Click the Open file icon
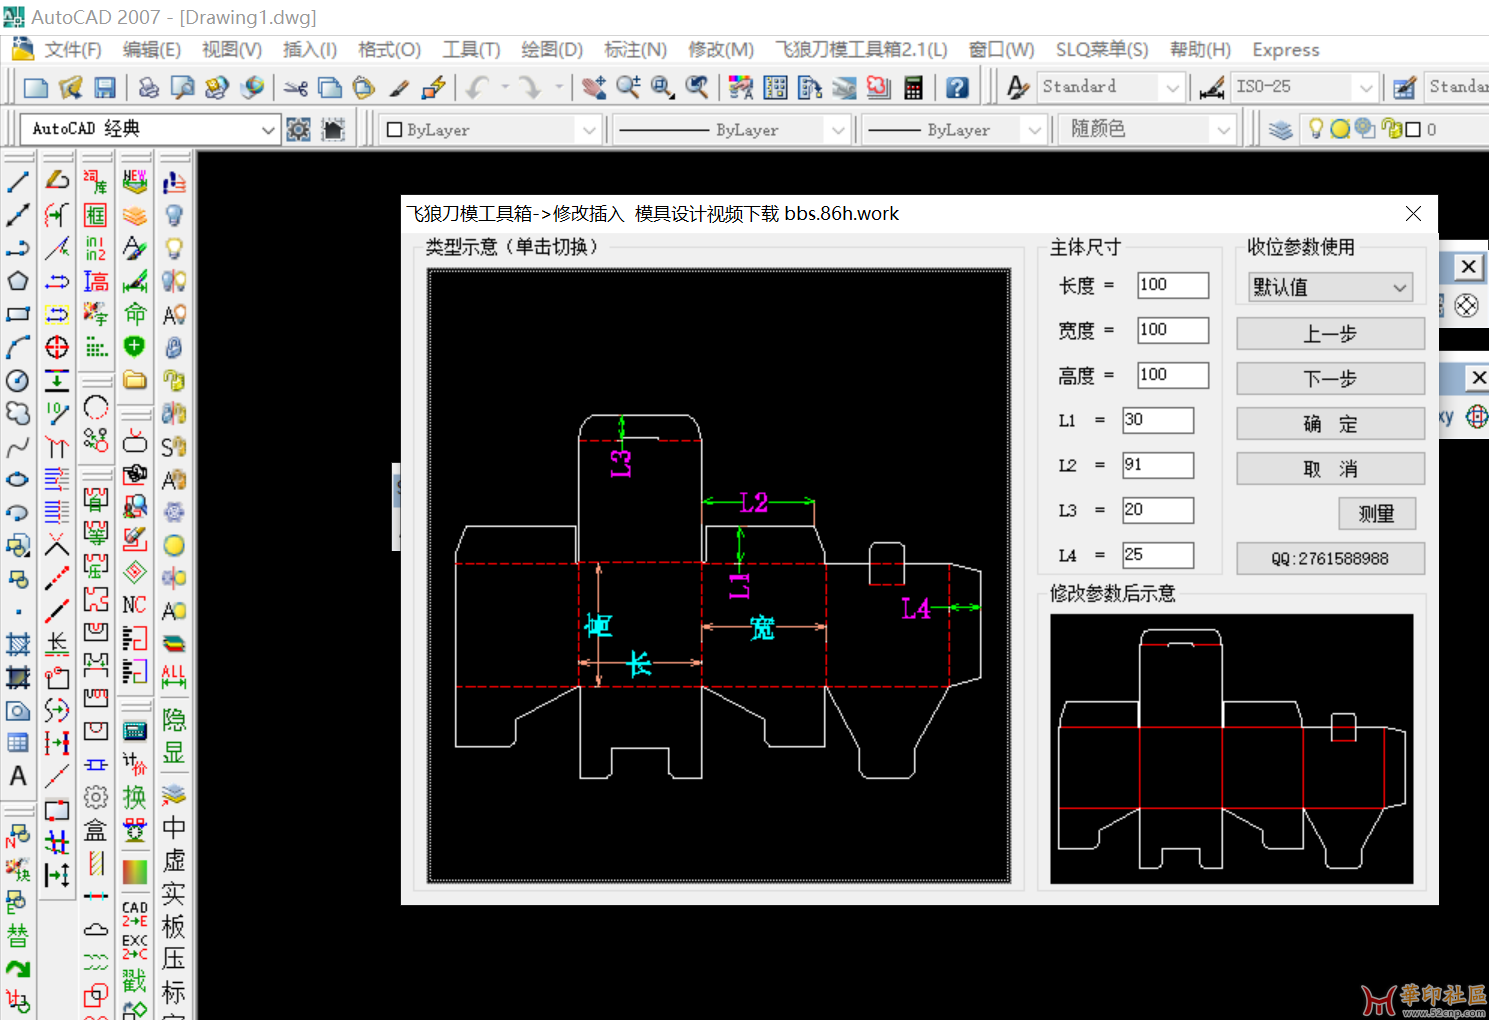 point(70,88)
